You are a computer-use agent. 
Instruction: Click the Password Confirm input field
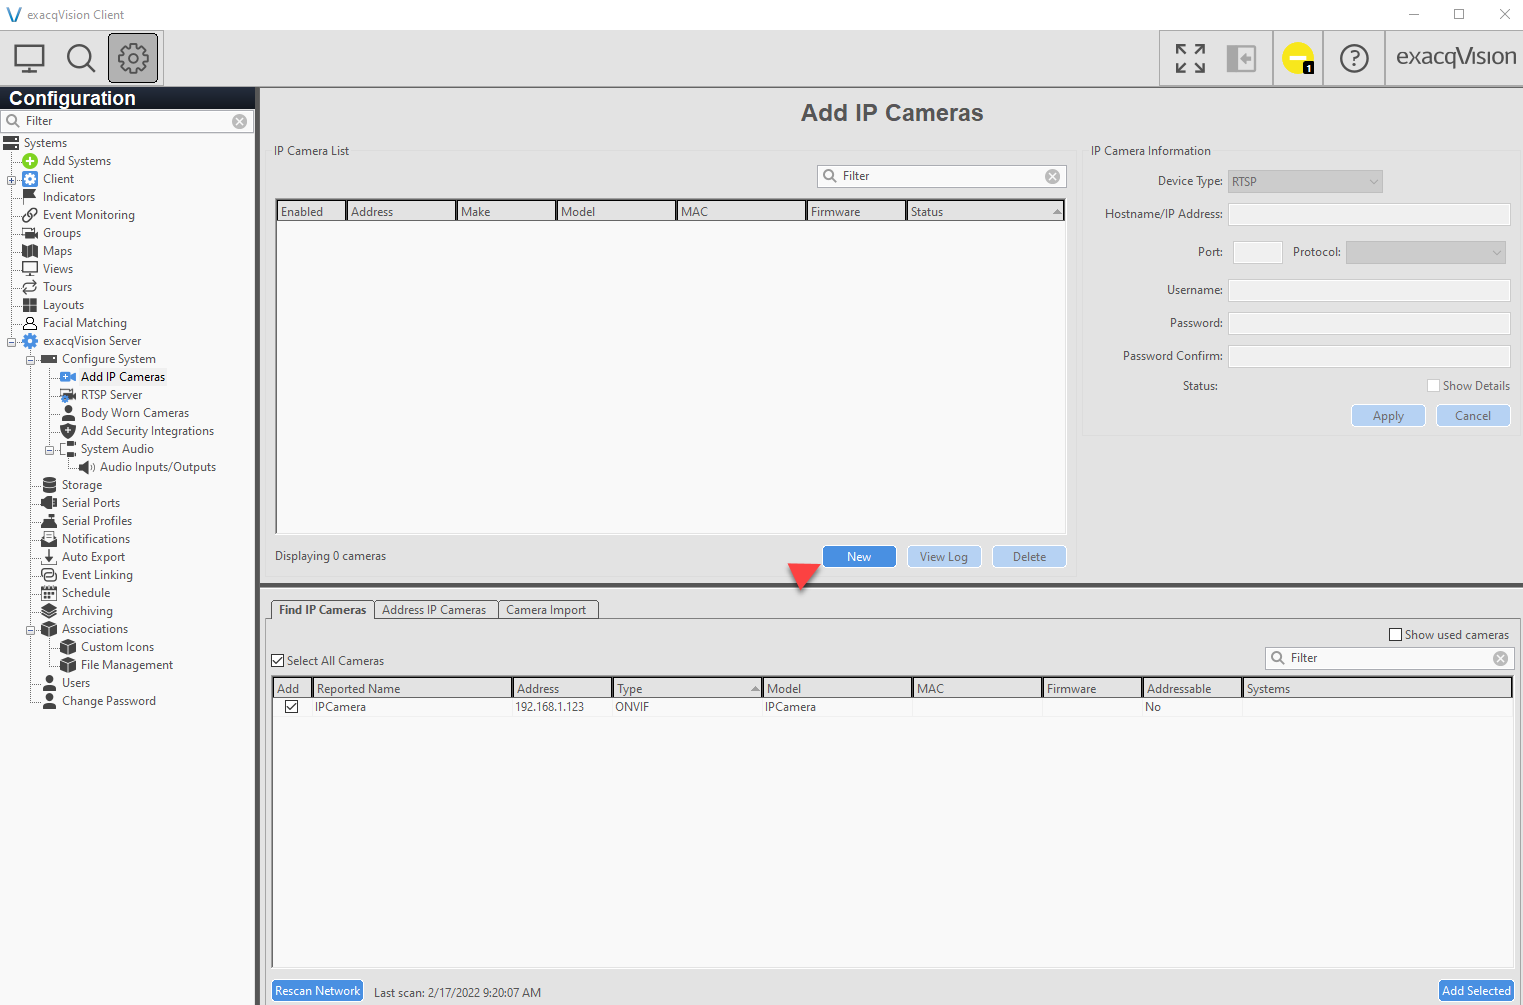pos(1369,356)
